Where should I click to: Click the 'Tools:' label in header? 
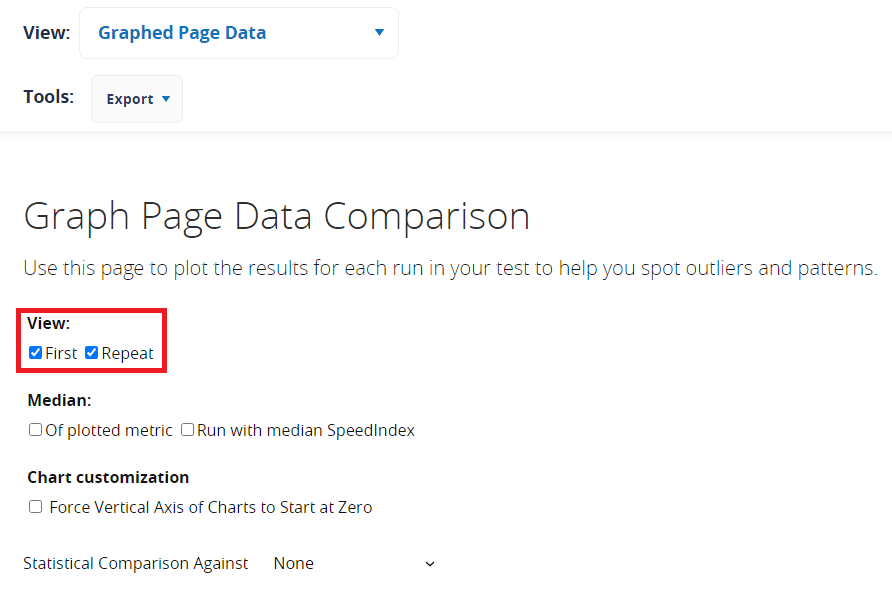(48, 97)
